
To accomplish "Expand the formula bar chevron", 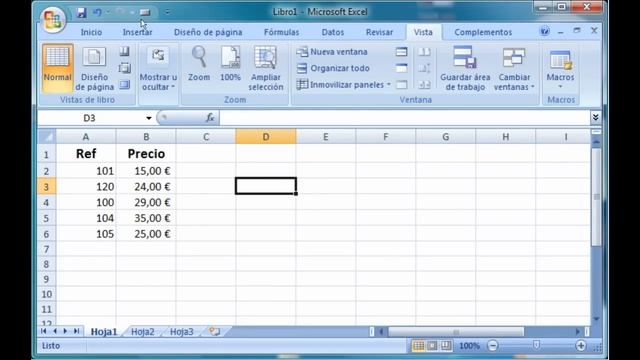I will 596,118.
